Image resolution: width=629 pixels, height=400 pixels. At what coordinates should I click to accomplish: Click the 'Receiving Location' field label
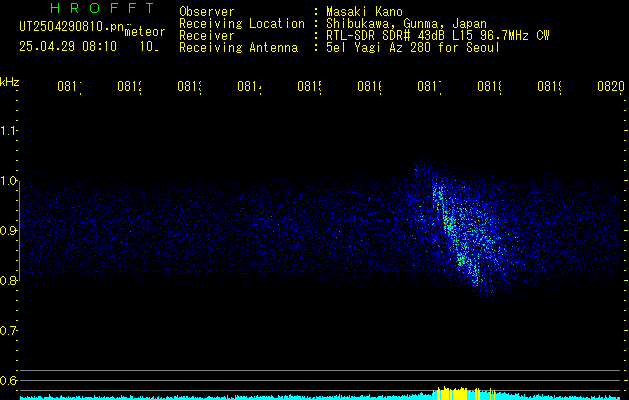click(x=242, y=24)
